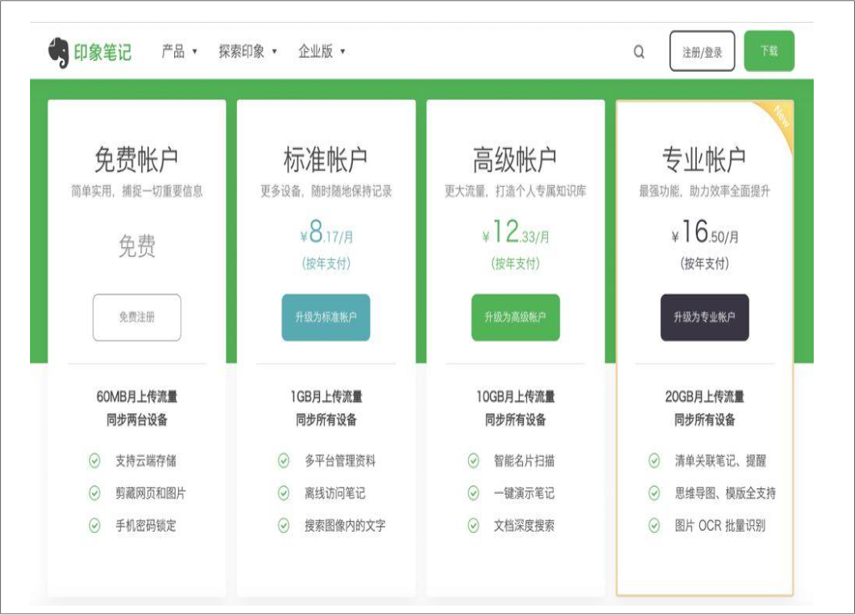The height and width of the screenshot is (615, 855).
Task: Open the search magnifier icon
Action: [639, 52]
